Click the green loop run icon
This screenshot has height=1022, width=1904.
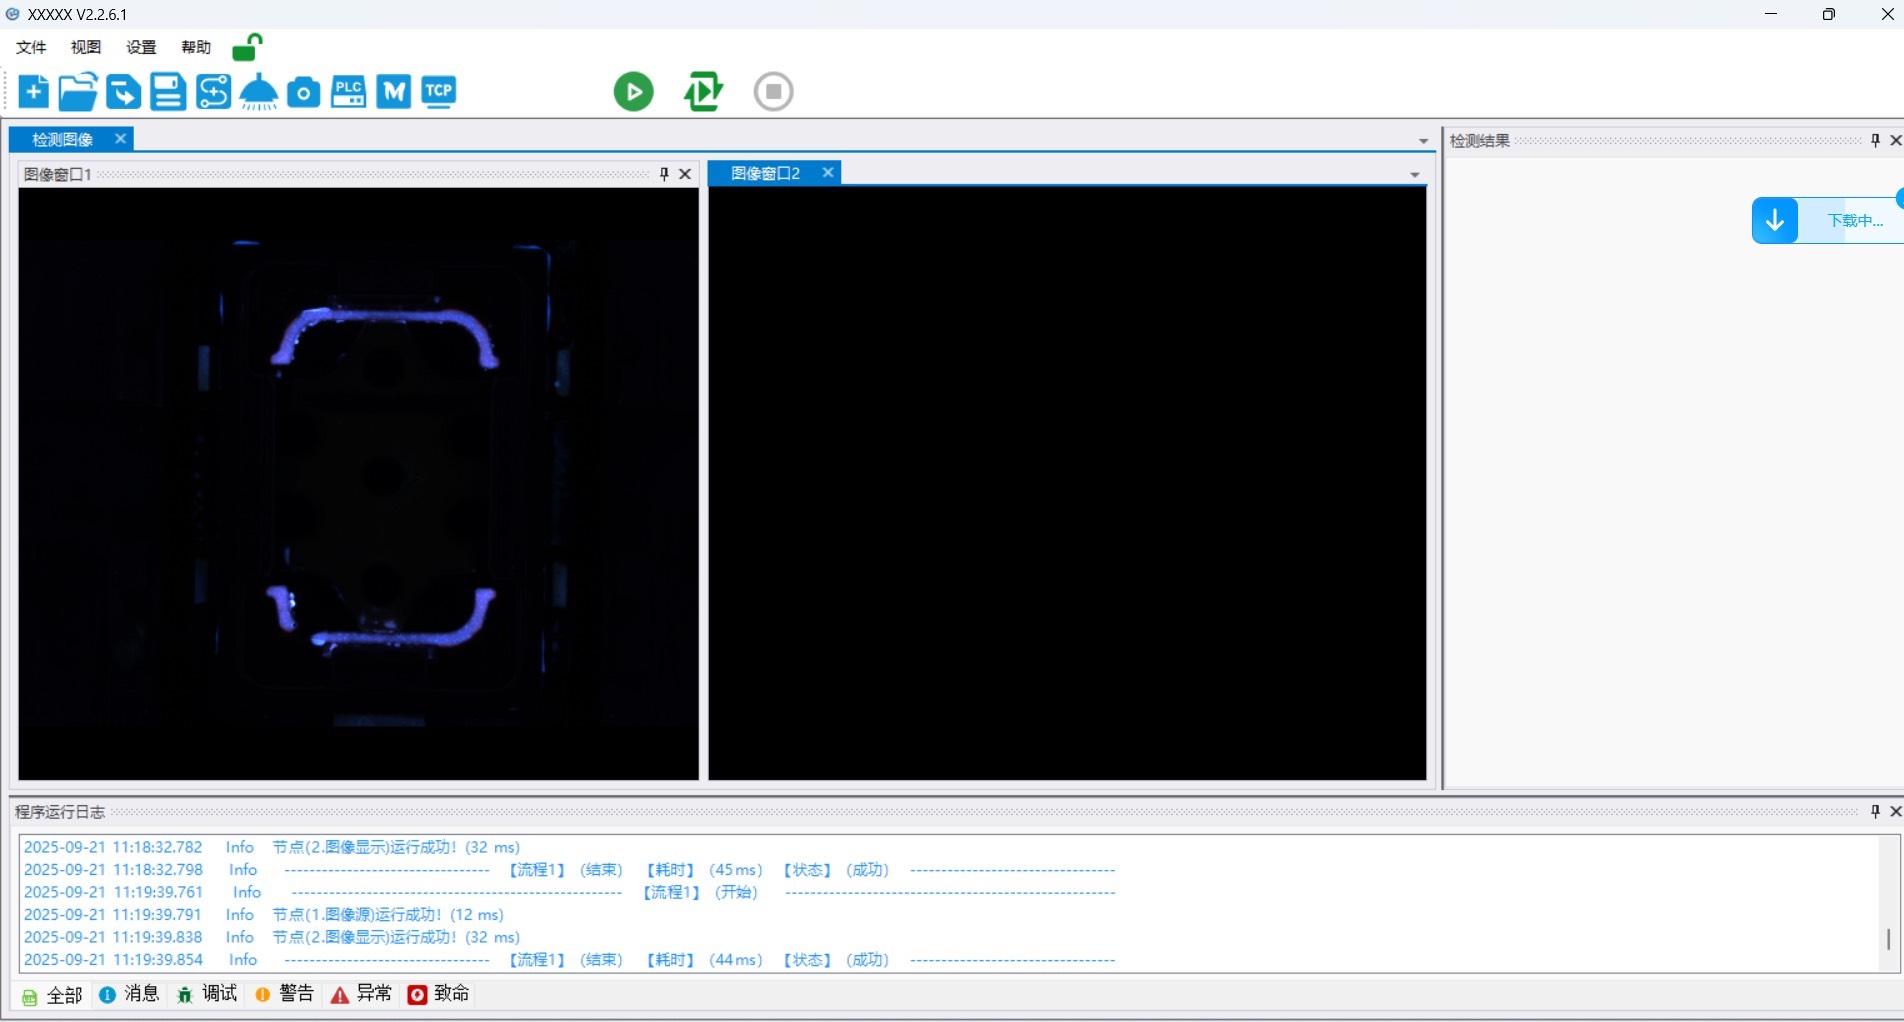pos(703,92)
